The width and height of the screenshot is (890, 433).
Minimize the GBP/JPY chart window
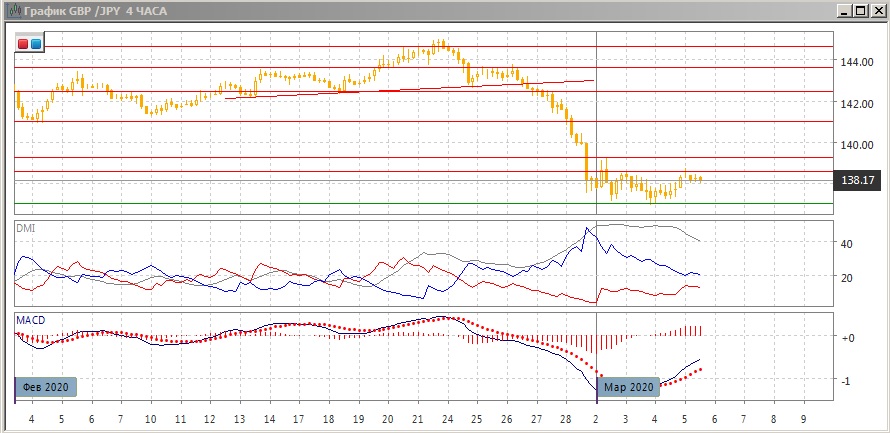click(x=844, y=11)
